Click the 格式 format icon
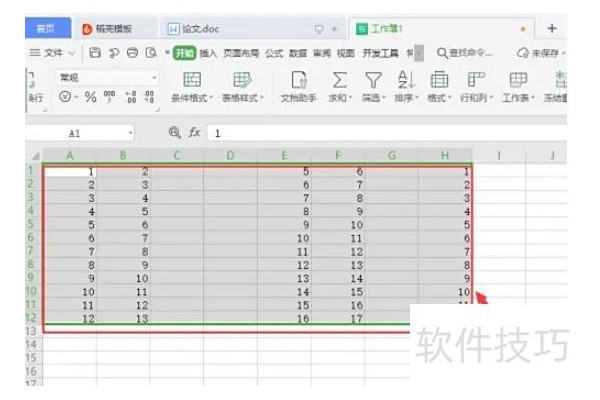 tap(439, 80)
